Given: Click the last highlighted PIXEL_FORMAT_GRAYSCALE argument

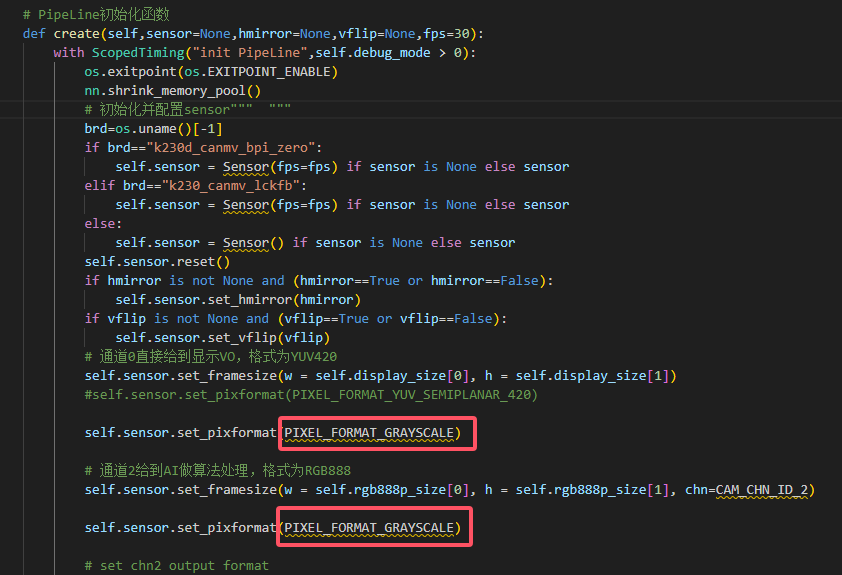Looking at the screenshot, I should pyautogui.click(x=372, y=527).
